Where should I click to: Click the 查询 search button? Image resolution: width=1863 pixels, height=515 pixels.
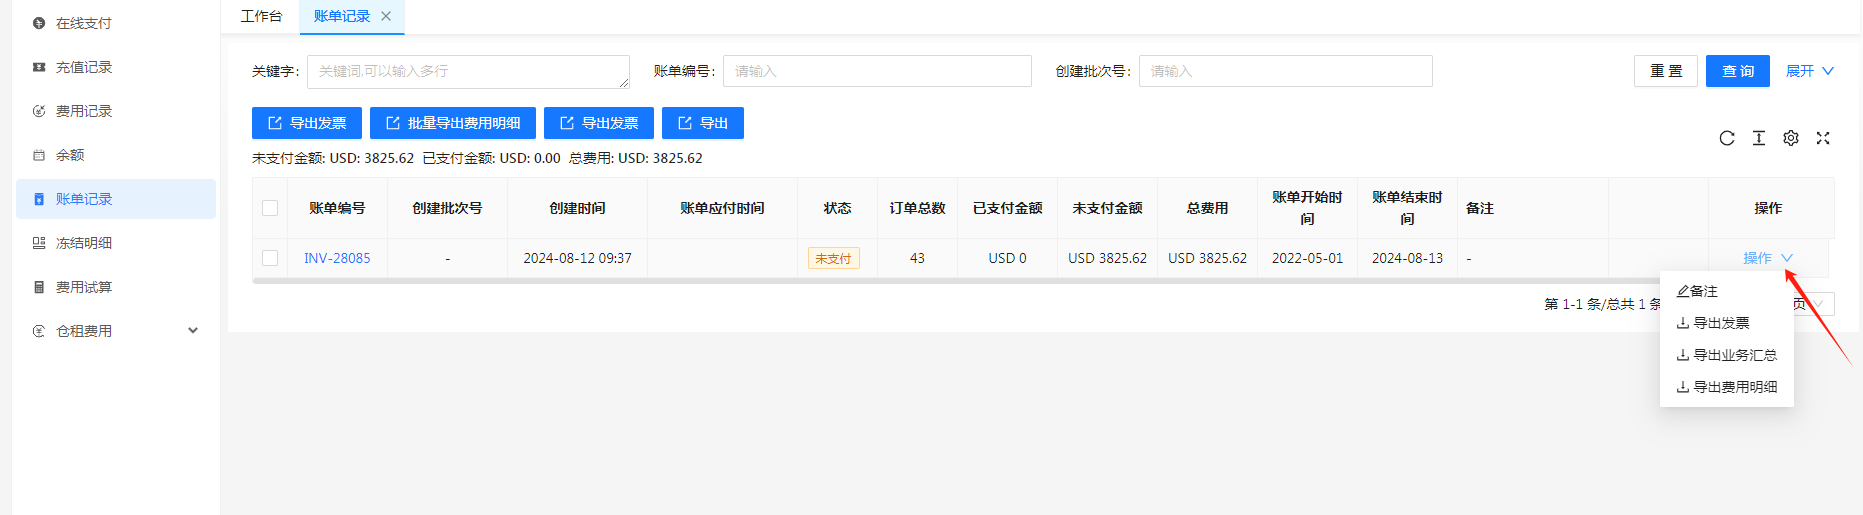point(1737,71)
